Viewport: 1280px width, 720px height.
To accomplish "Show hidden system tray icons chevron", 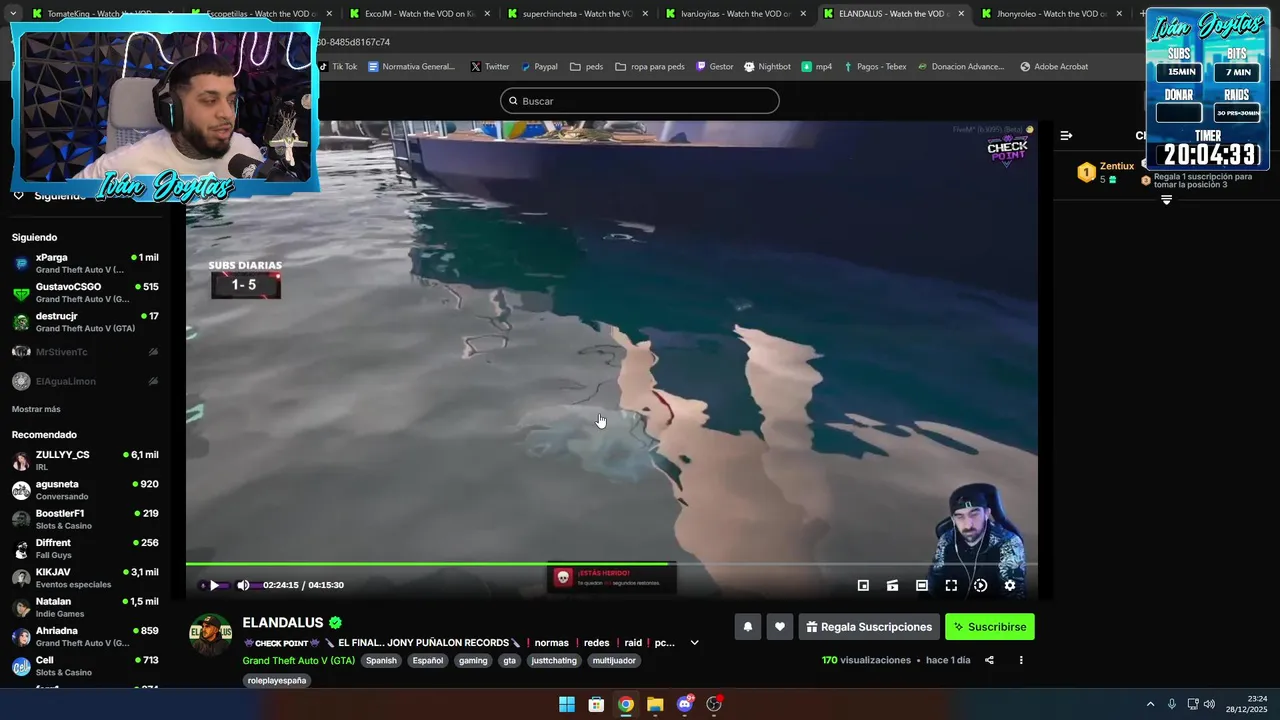I will click(1150, 704).
